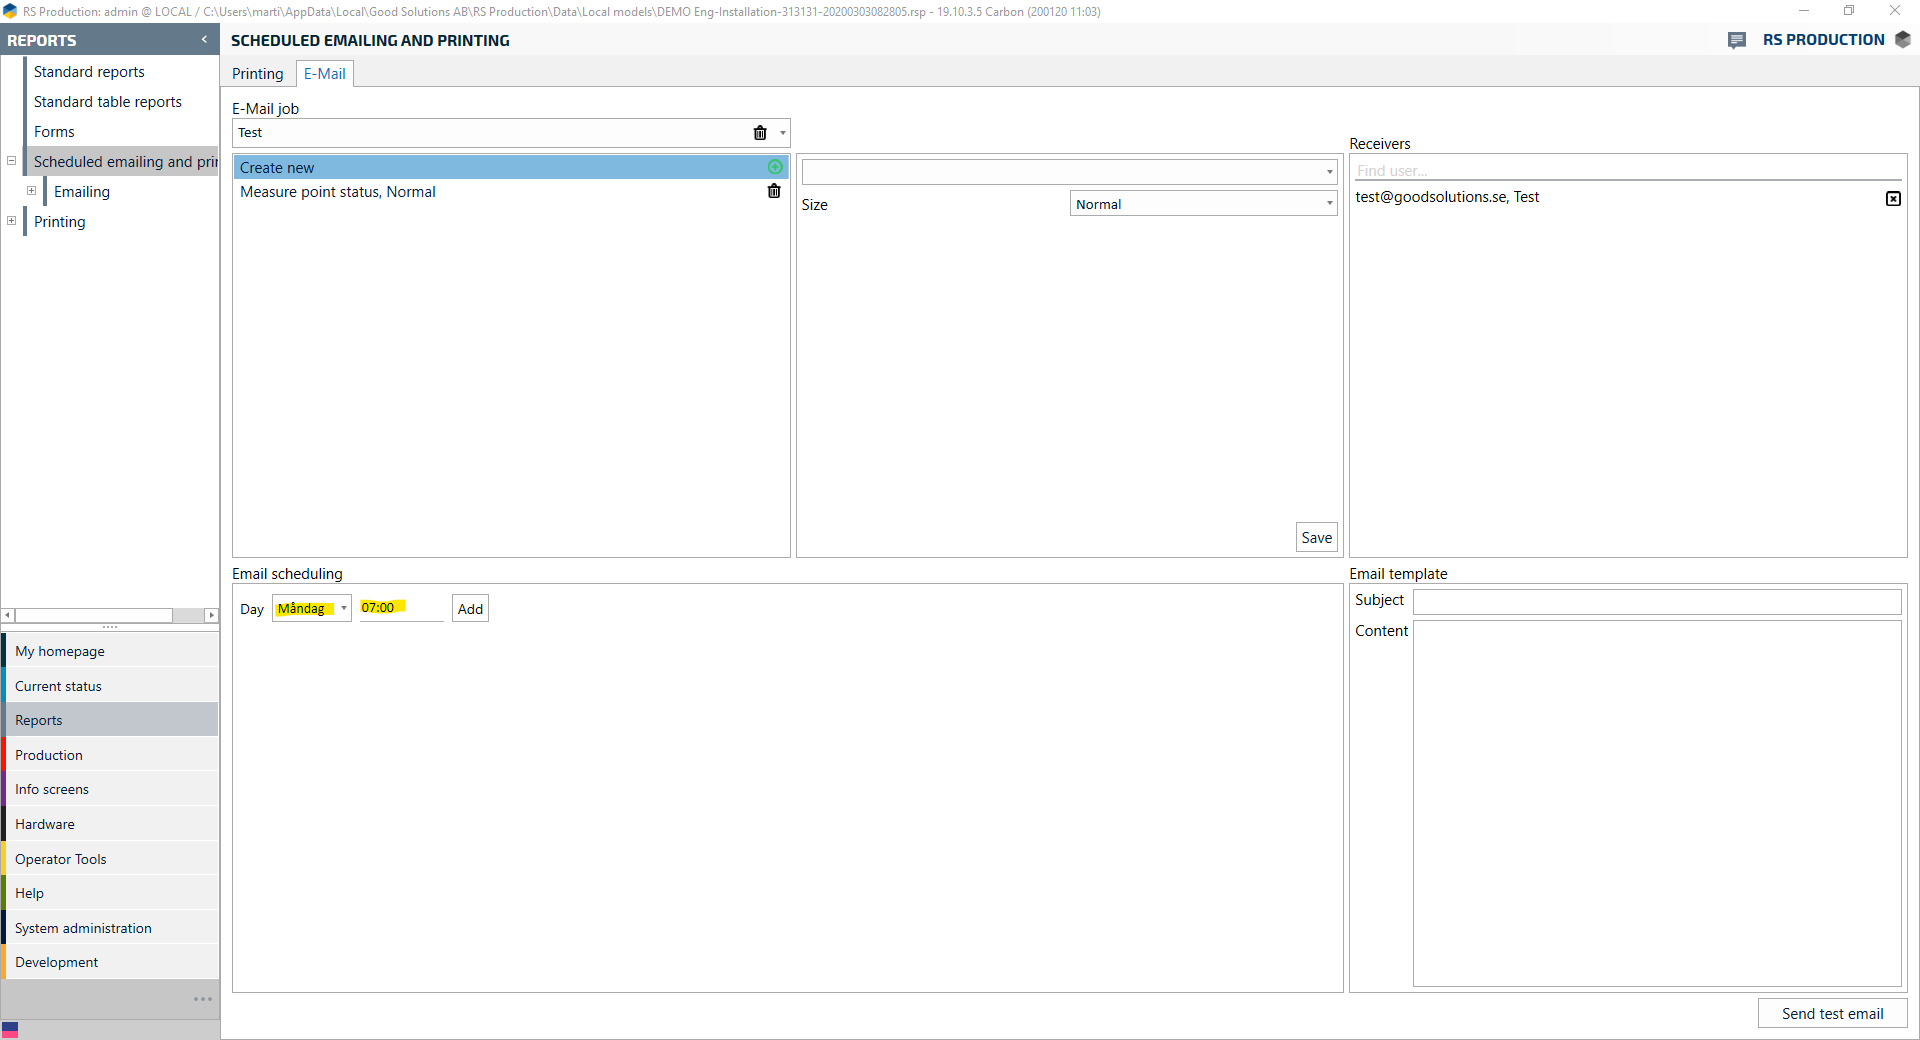Click the Subject input field
This screenshot has height=1040, width=1920.
coord(1656,601)
